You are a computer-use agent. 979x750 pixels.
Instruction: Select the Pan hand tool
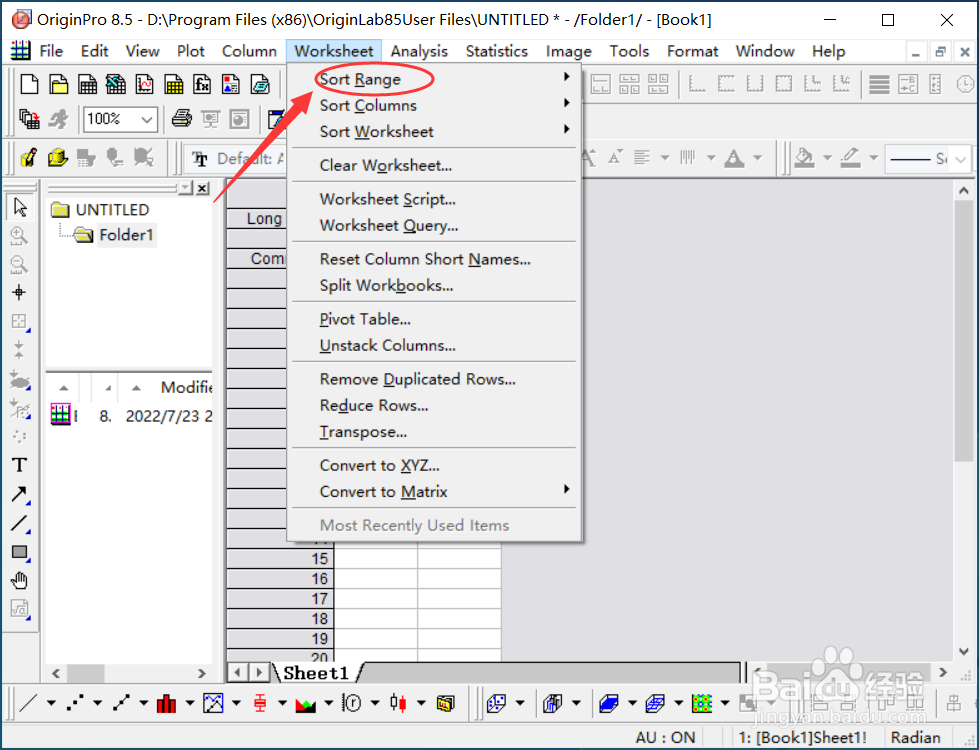click(x=19, y=581)
